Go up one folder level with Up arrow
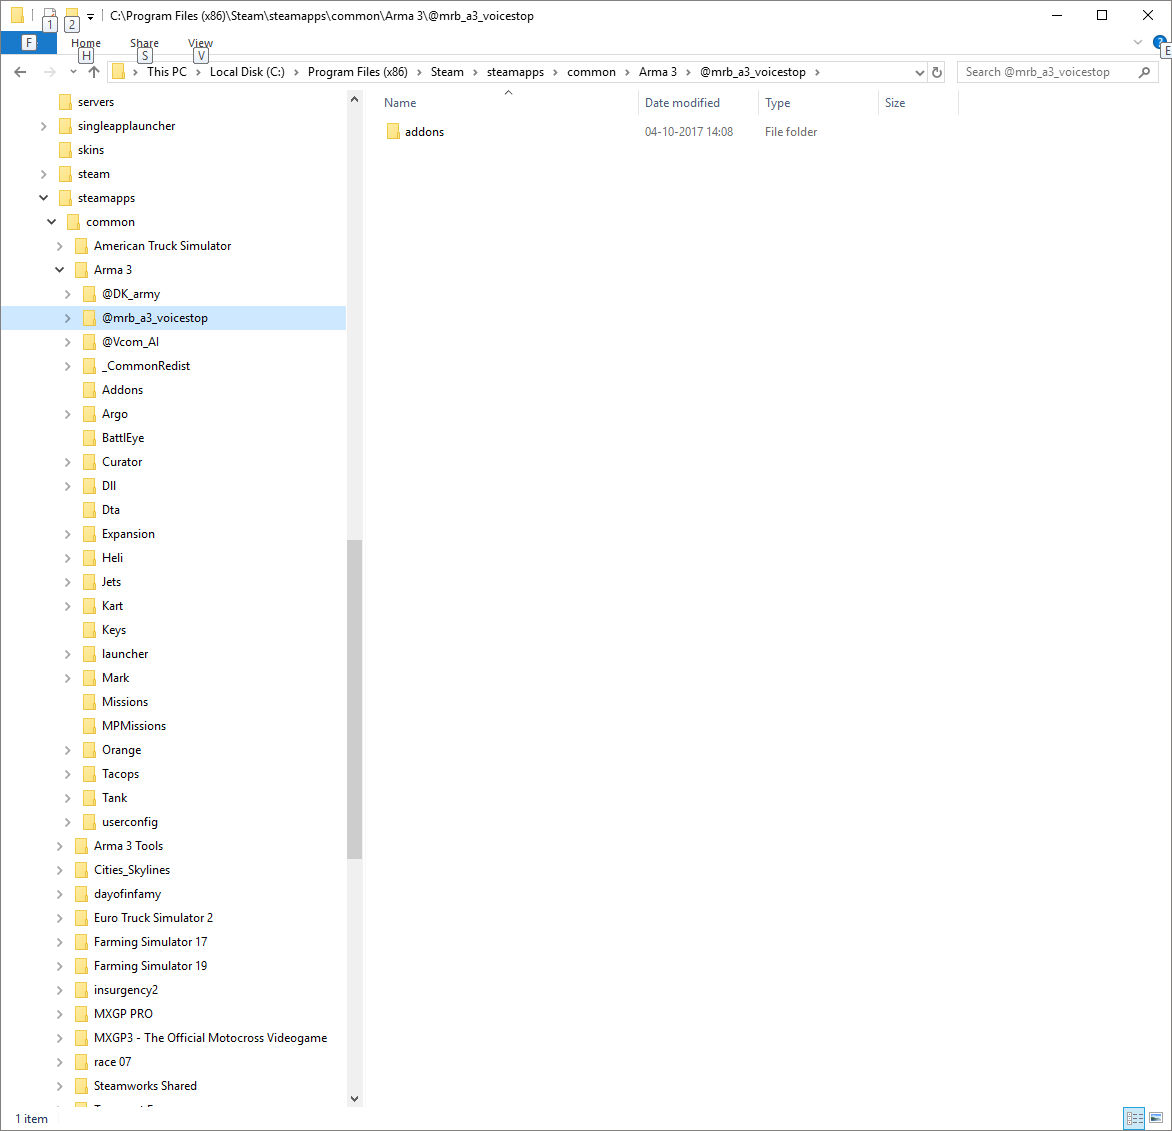 [93, 72]
